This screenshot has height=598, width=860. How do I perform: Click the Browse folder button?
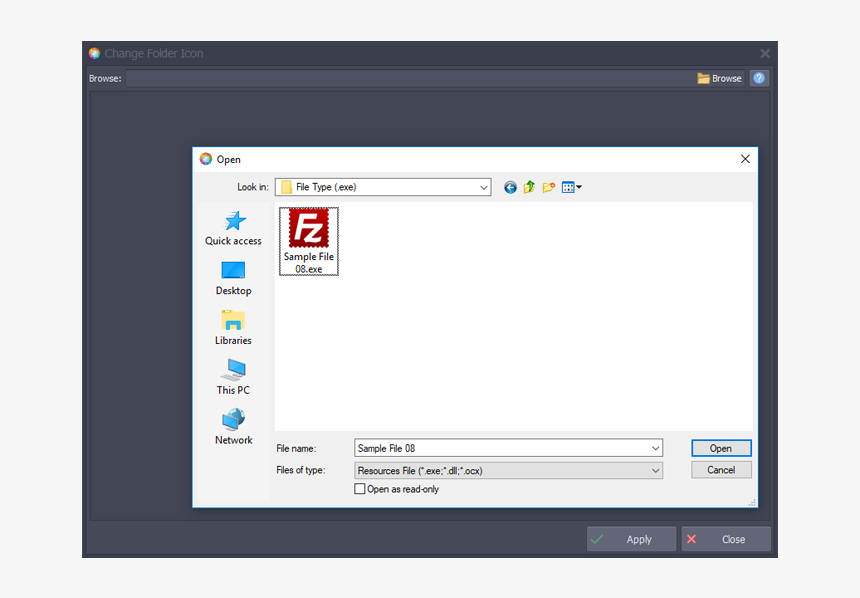(720, 78)
